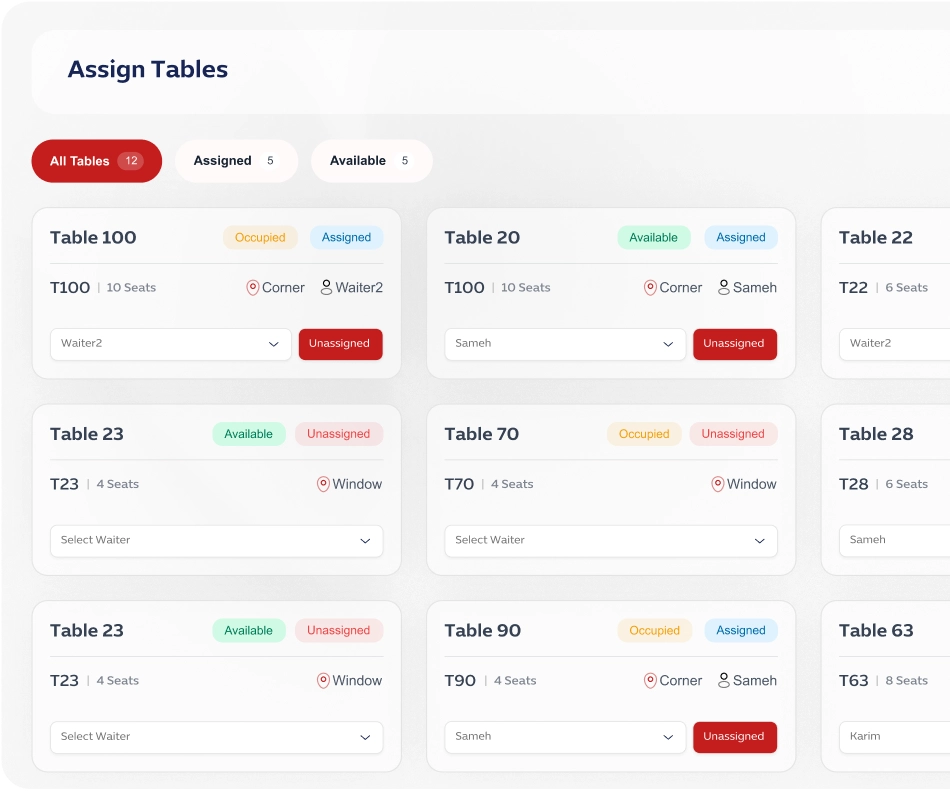Viewport: 950px width, 791px height.
Task: Click the pink Unassigned badge on Table 70
Action: (732, 434)
